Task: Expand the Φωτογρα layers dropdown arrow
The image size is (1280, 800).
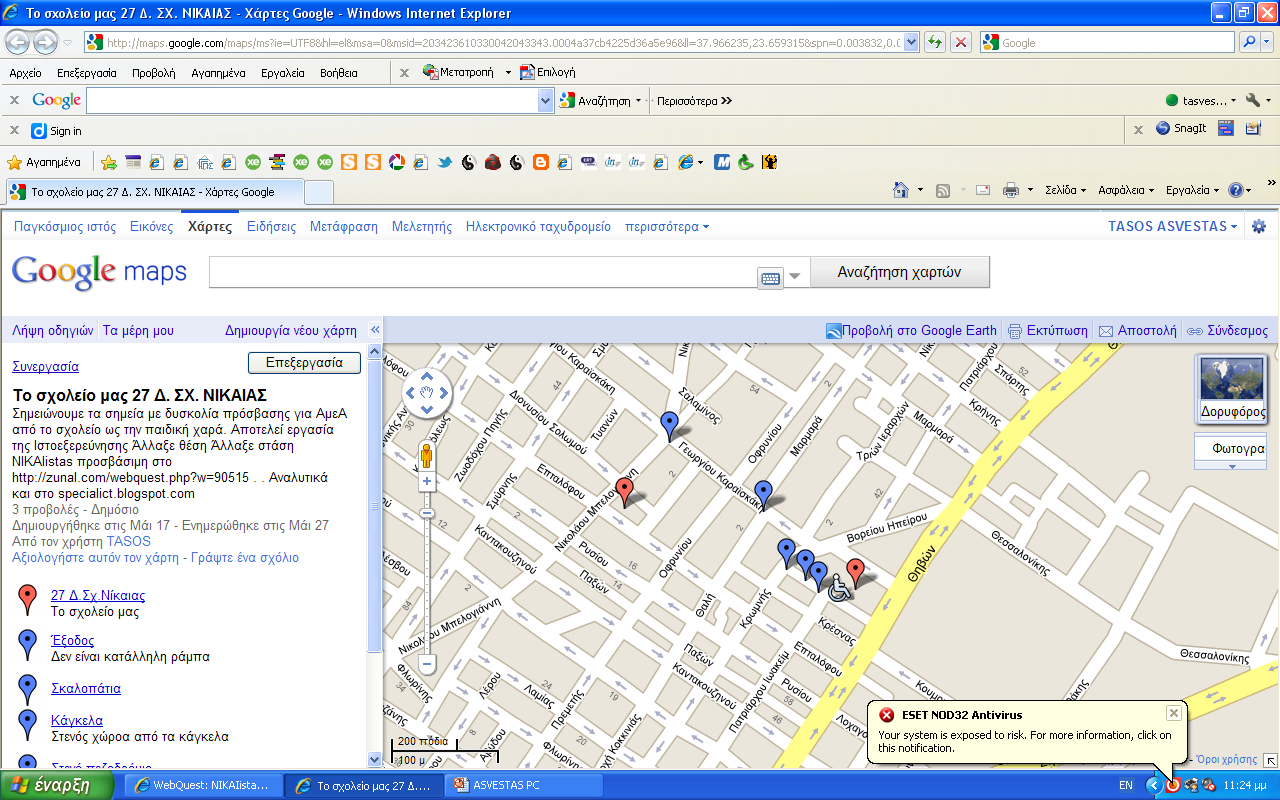Action: pyautogui.click(x=1231, y=466)
